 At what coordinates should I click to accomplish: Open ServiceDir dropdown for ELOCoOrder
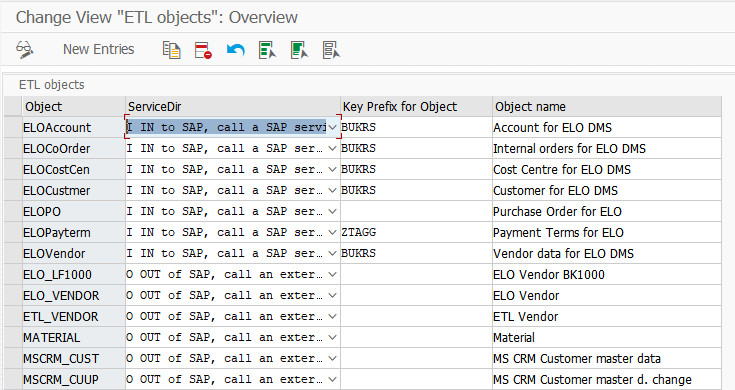[332, 149]
